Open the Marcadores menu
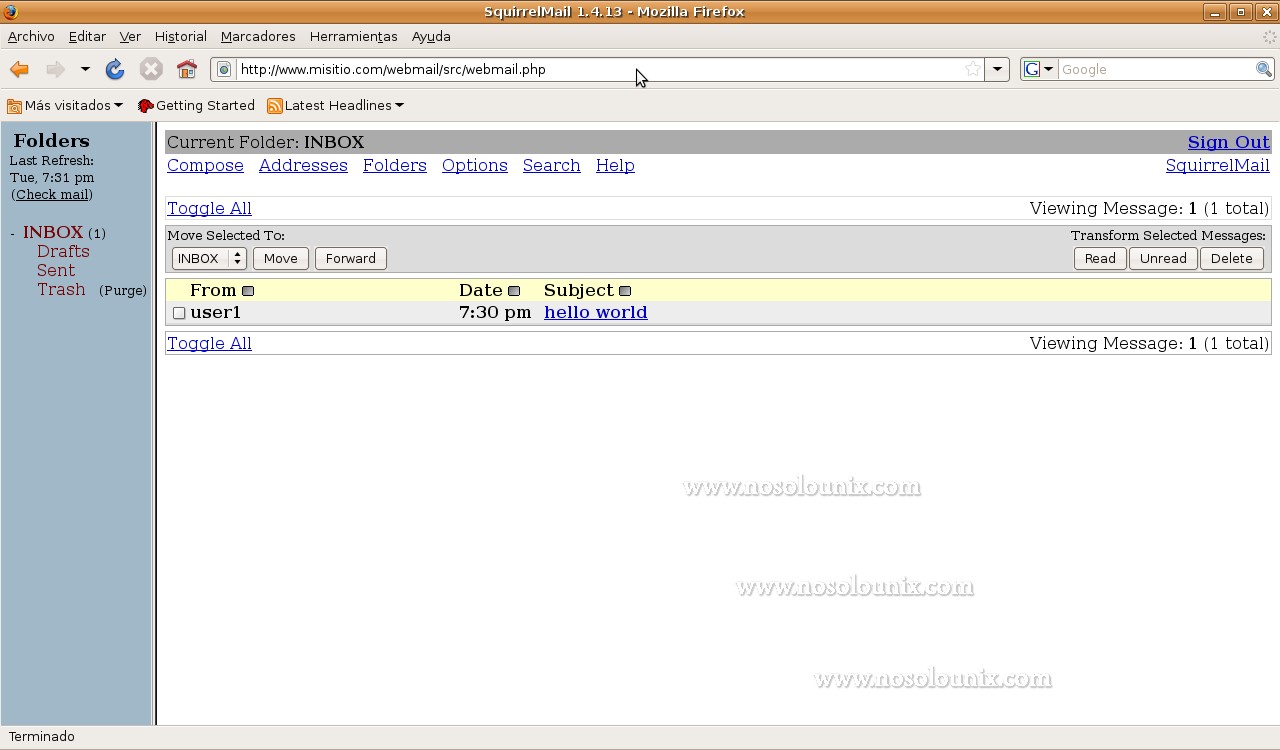Viewport: 1280px width, 750px height. (x=258, y=36)
